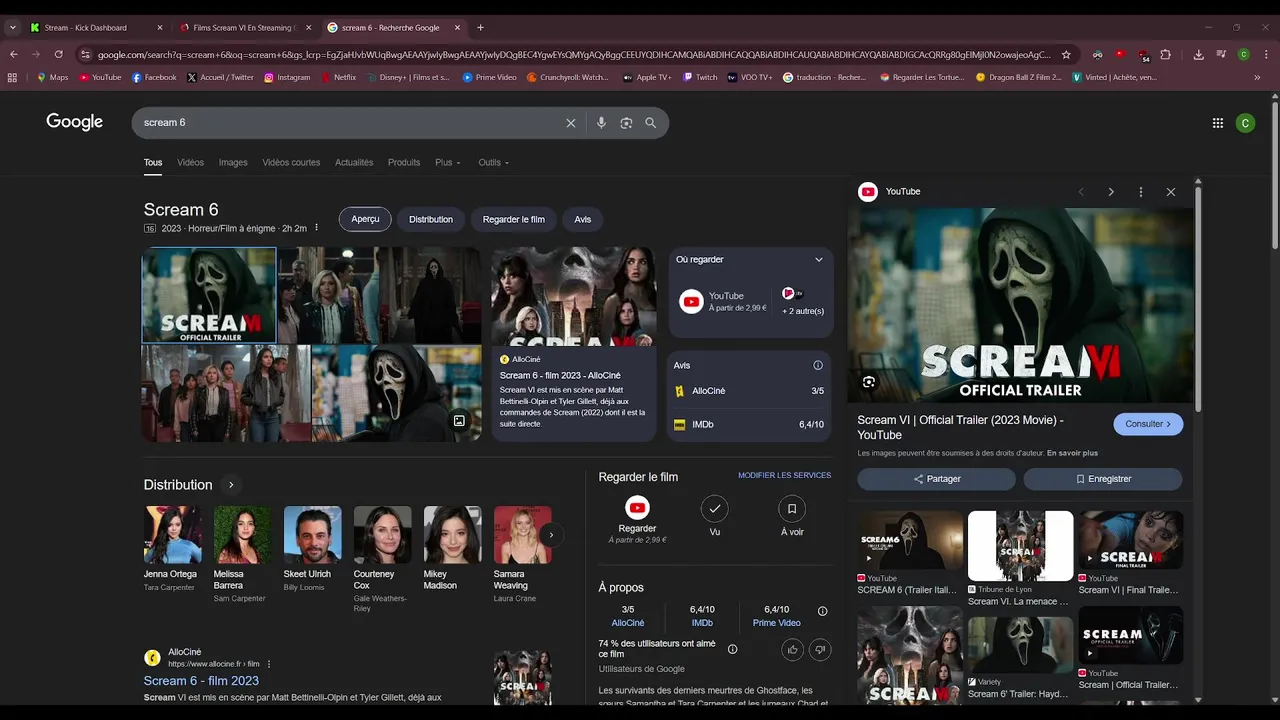Select the Distribution chip
This screenshot has width=1280, height=720.
point(431,219)
